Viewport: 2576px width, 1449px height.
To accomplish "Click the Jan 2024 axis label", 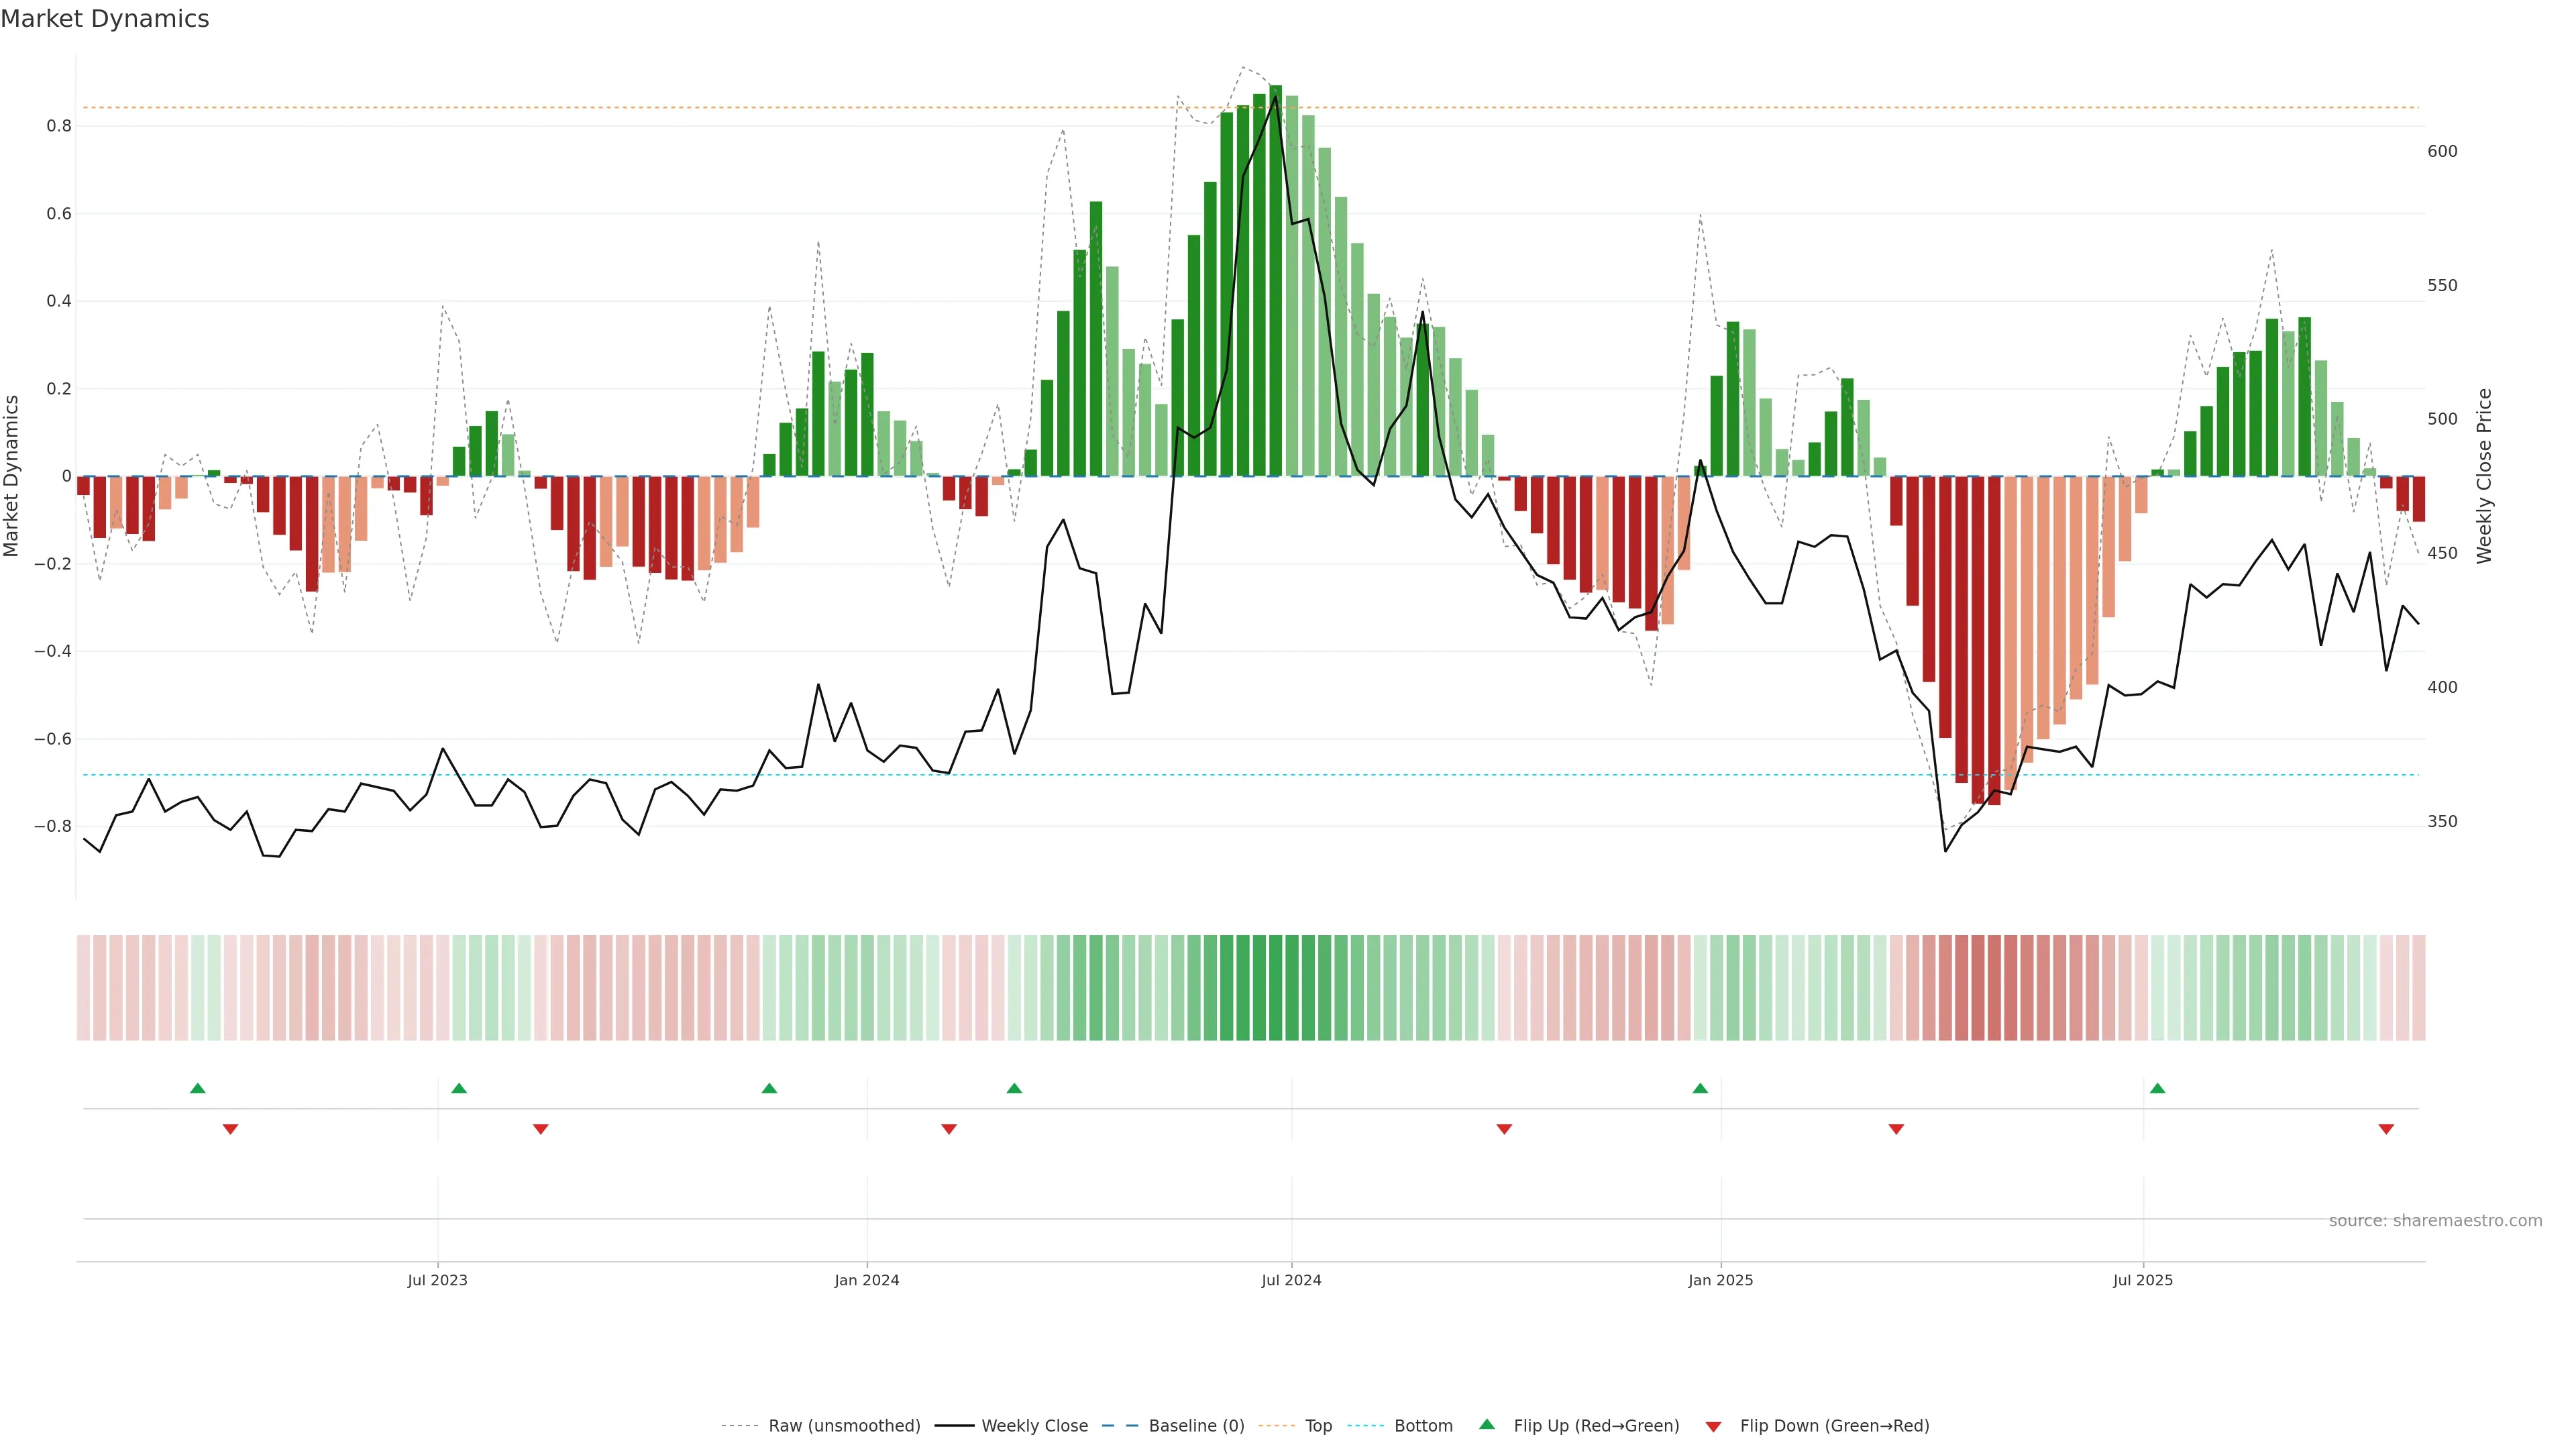I will 867,1280.
